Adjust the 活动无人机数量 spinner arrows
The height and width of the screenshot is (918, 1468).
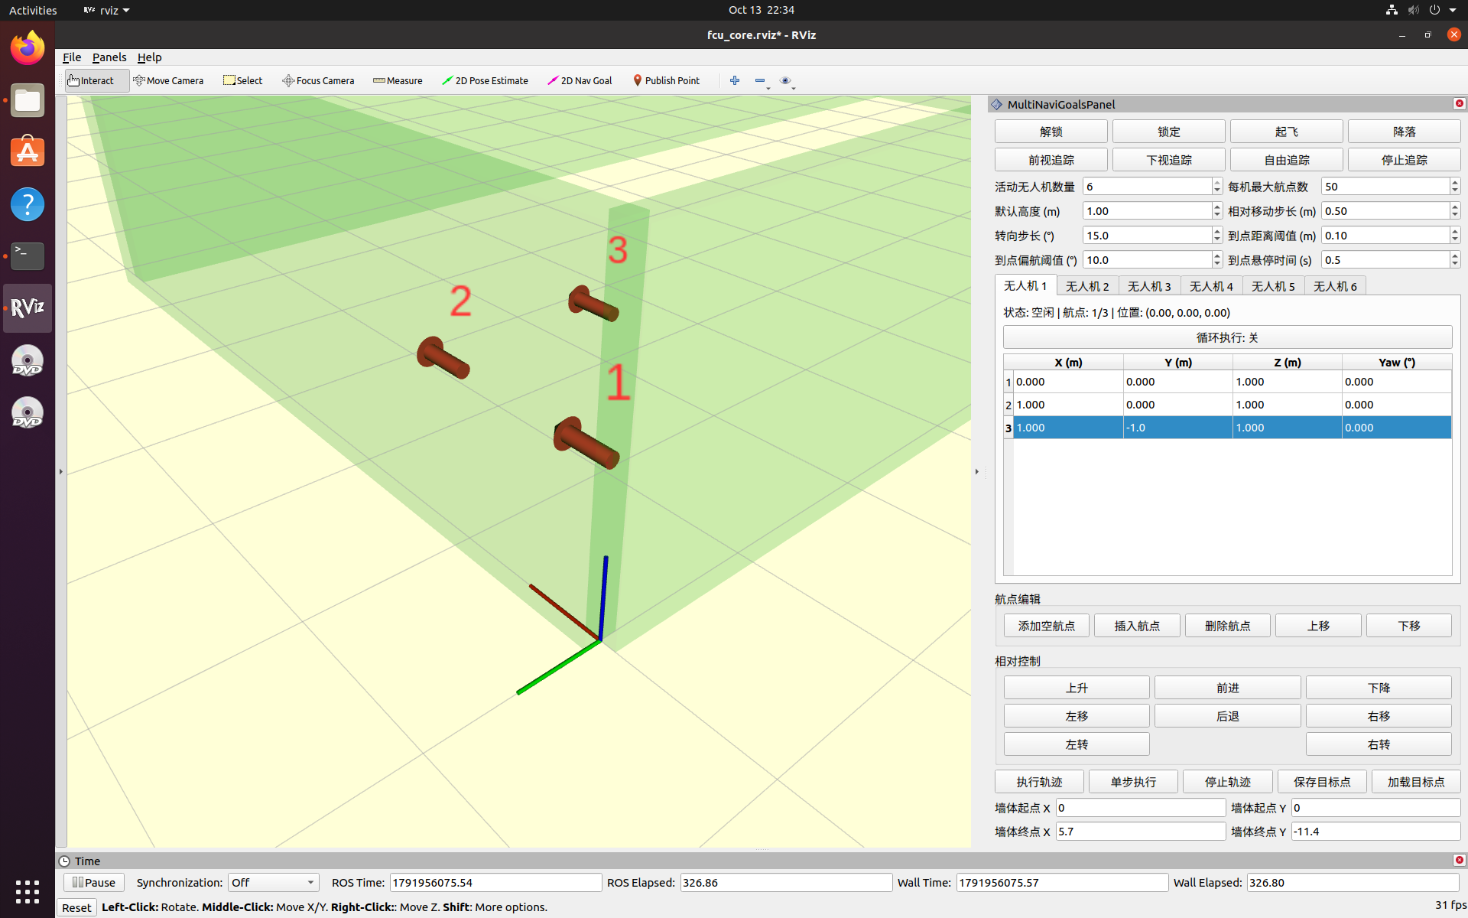click(x=1217, y=187)
